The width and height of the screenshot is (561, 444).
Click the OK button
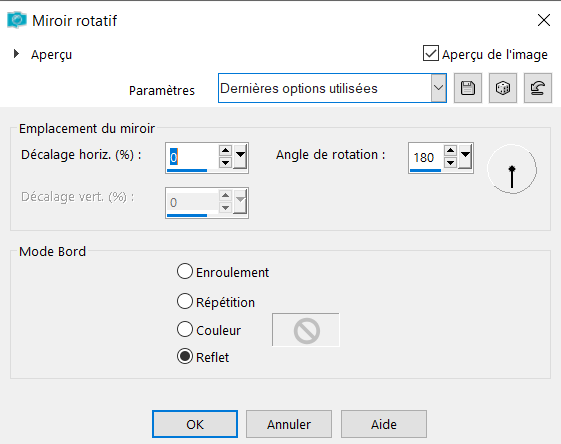tap(195, 424)
